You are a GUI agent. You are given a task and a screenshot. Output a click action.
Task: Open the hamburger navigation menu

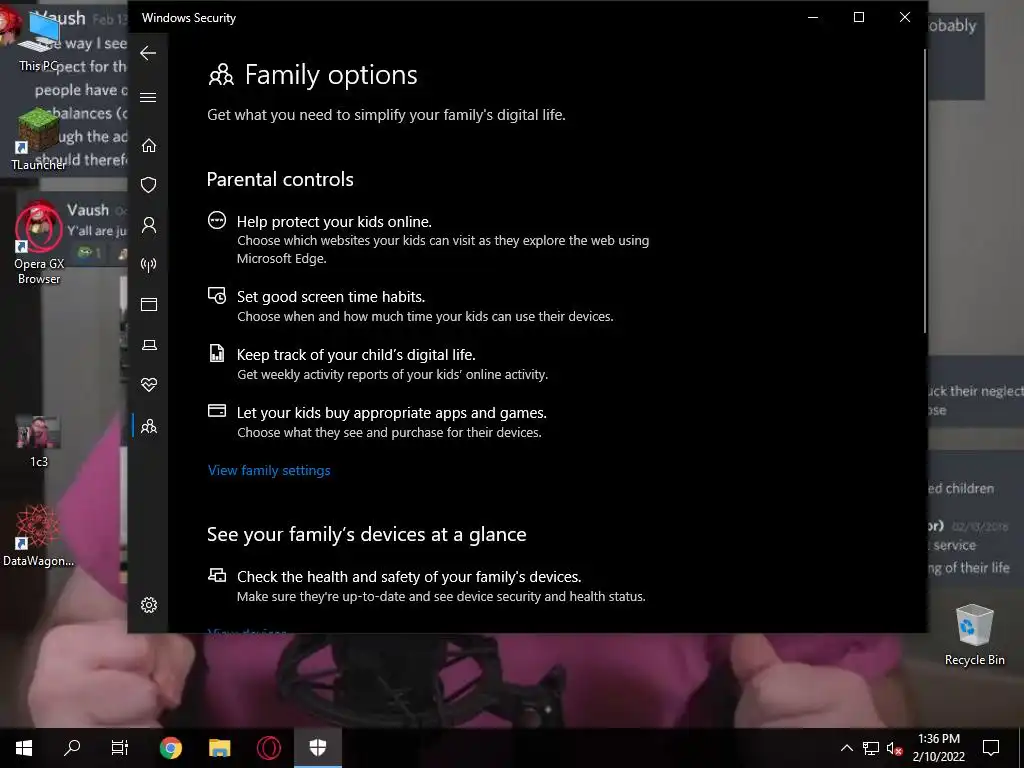148,97
